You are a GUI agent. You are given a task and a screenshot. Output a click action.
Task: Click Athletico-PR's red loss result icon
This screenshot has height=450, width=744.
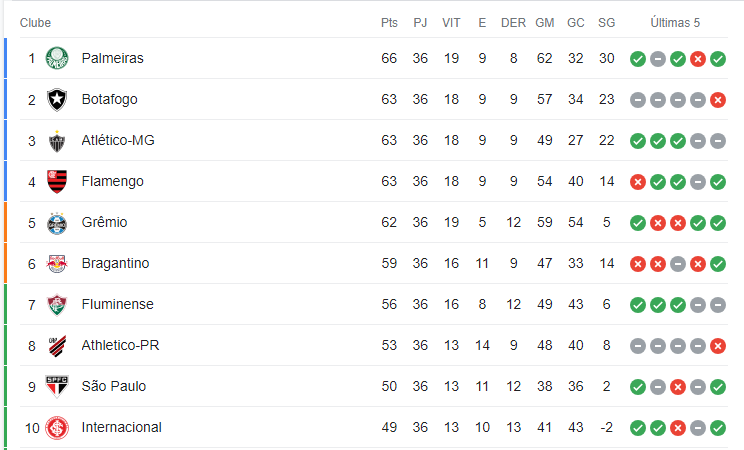click(x=718, y=346)
